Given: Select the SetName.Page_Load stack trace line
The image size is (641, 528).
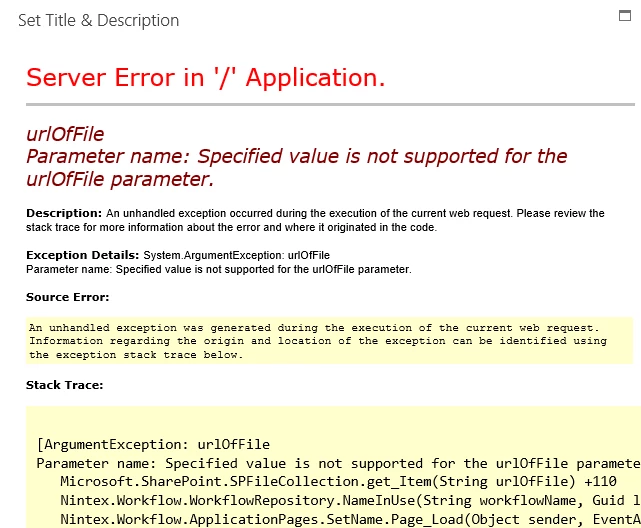Looking at the screenshot, I should pos(350,519).
